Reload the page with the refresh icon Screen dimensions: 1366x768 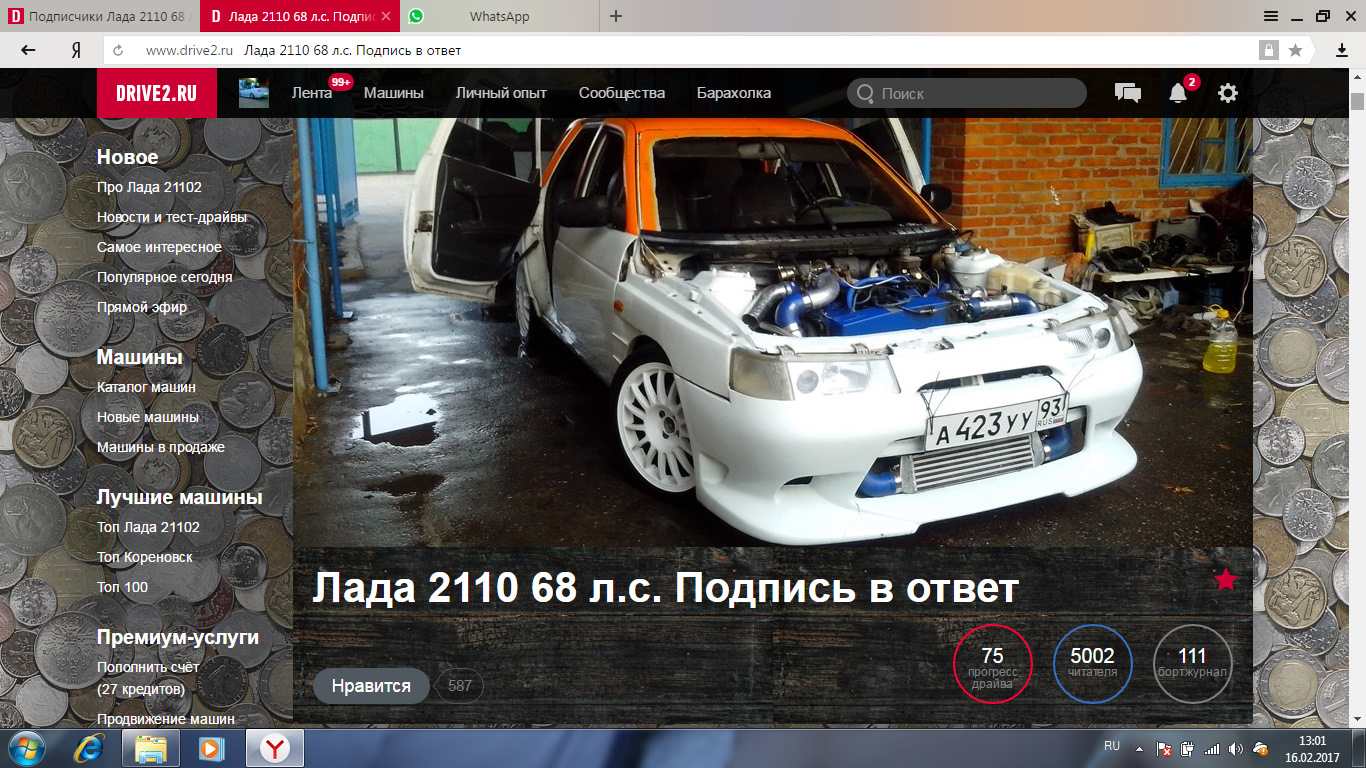(x=118, y=50)
